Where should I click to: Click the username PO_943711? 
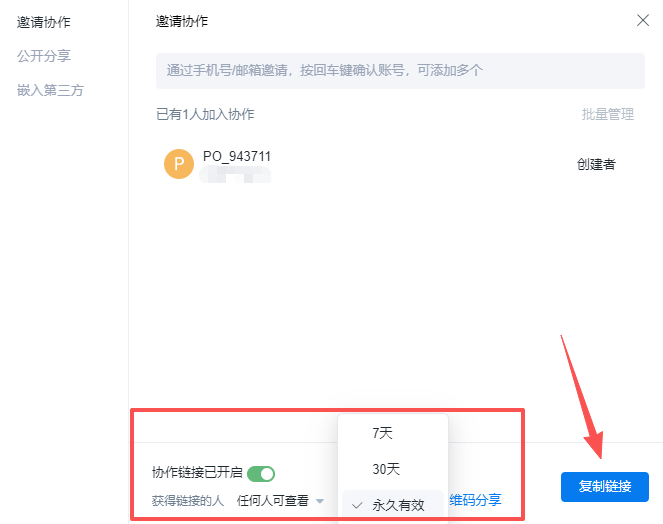pyautogui.click(x=236, y=156)
